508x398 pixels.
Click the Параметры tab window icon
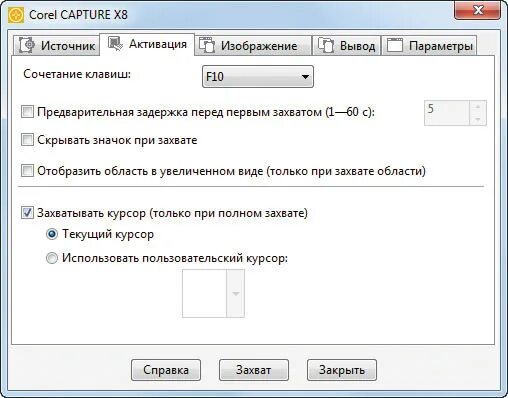[x=395, y=45]
